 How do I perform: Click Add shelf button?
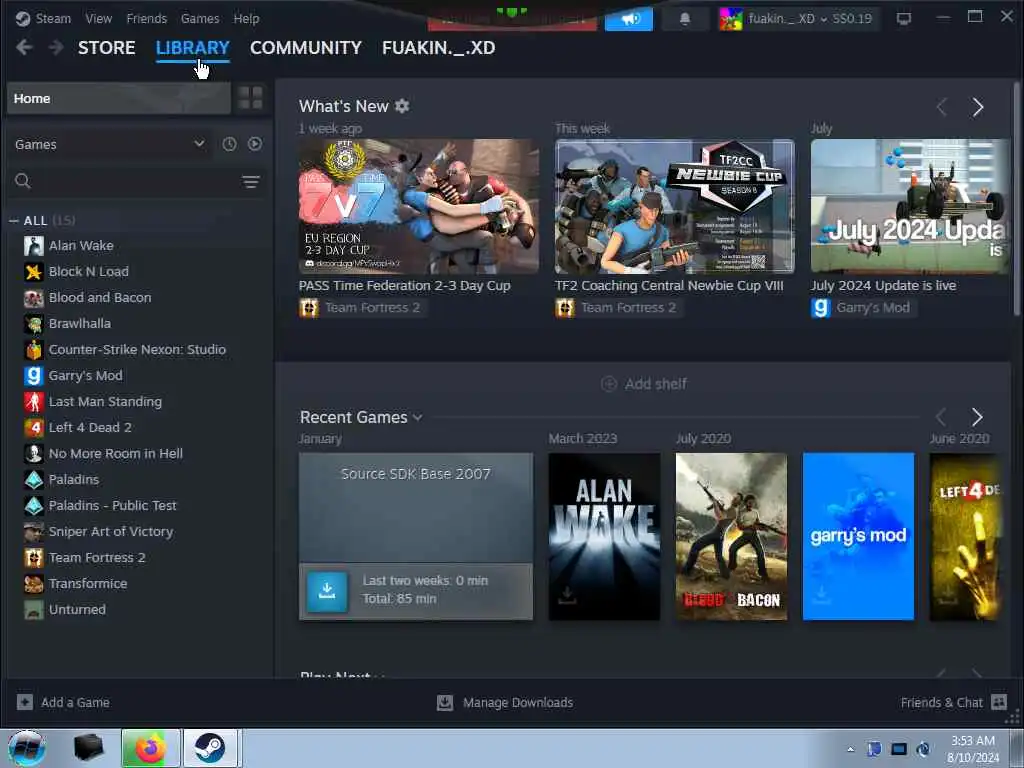[x=643, y=384]
